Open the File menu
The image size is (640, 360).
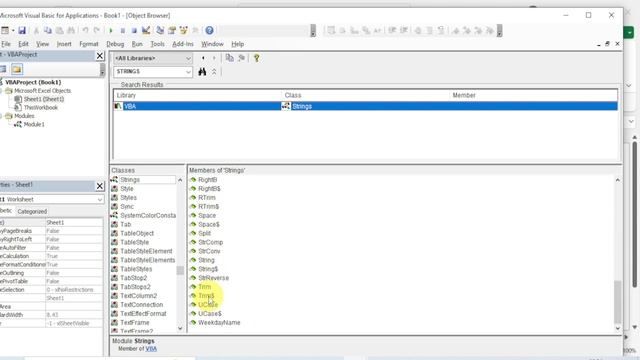[6, 44]
